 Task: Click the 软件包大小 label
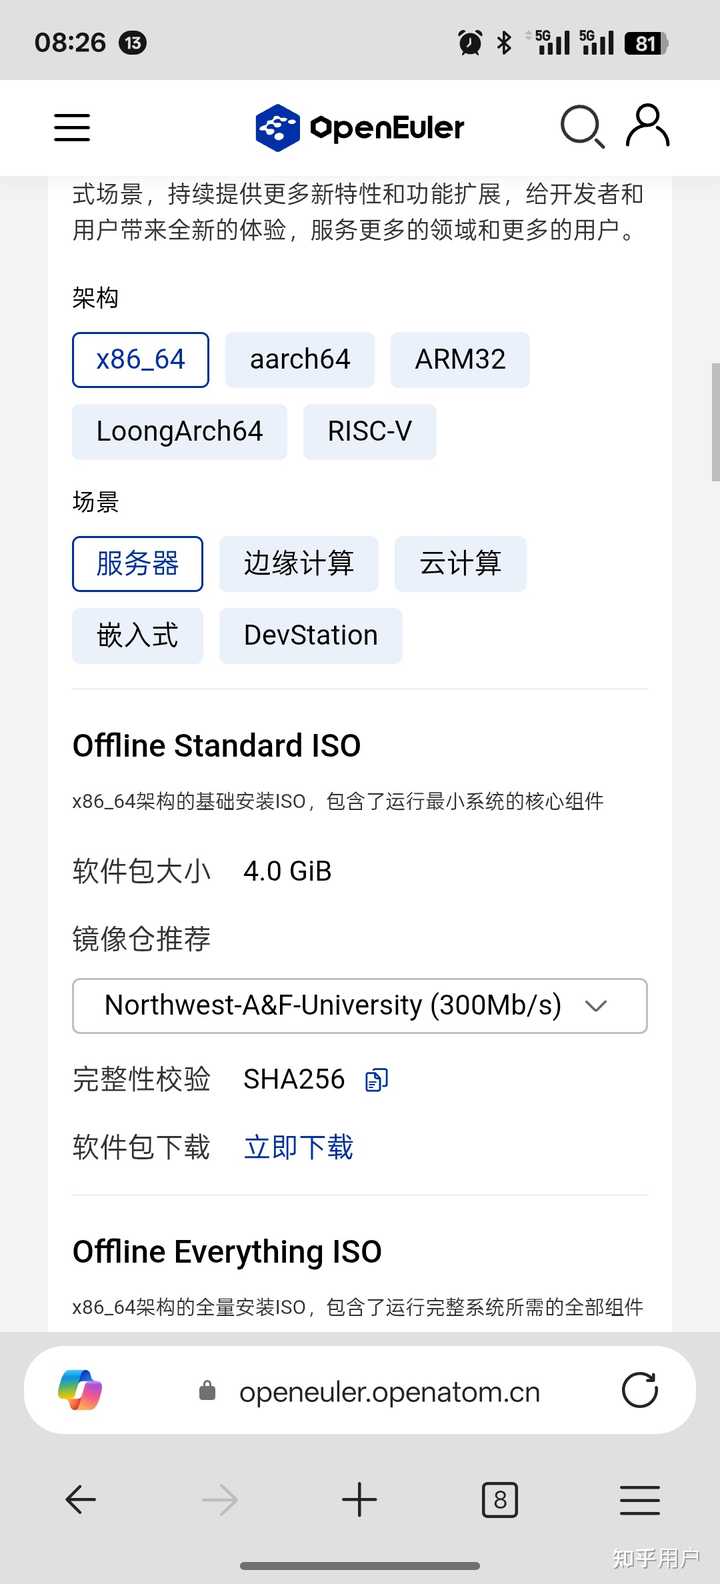pos(141,871)
